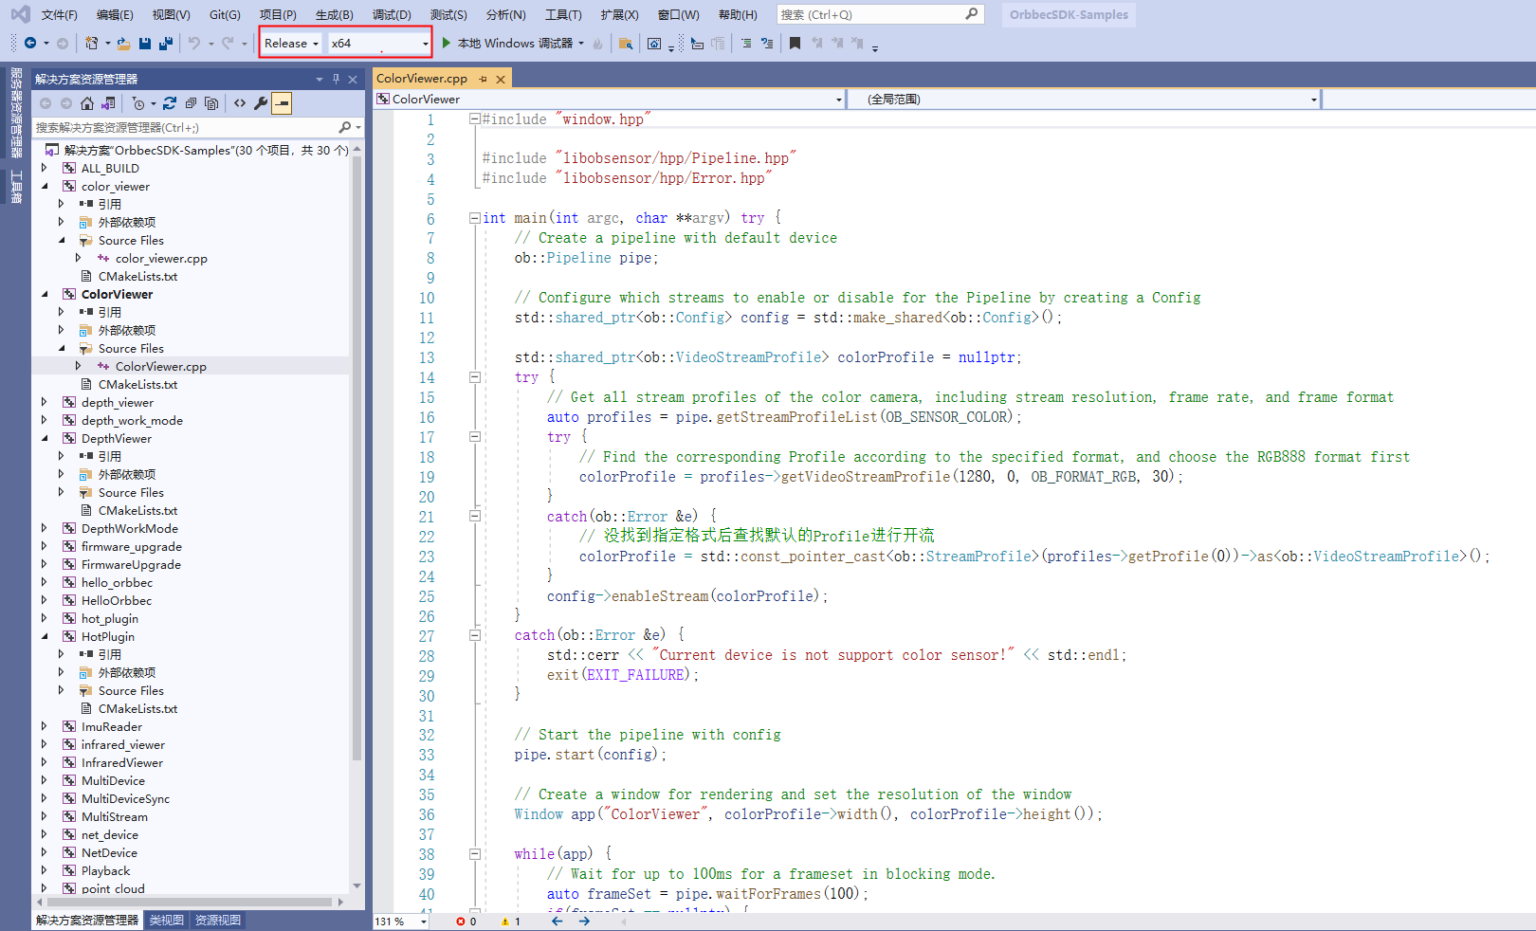Image resolution: width=1536 pixels, height=931 pixels.
Task: Collapse the code block at line 14
Action: click(x=475, y=377)
